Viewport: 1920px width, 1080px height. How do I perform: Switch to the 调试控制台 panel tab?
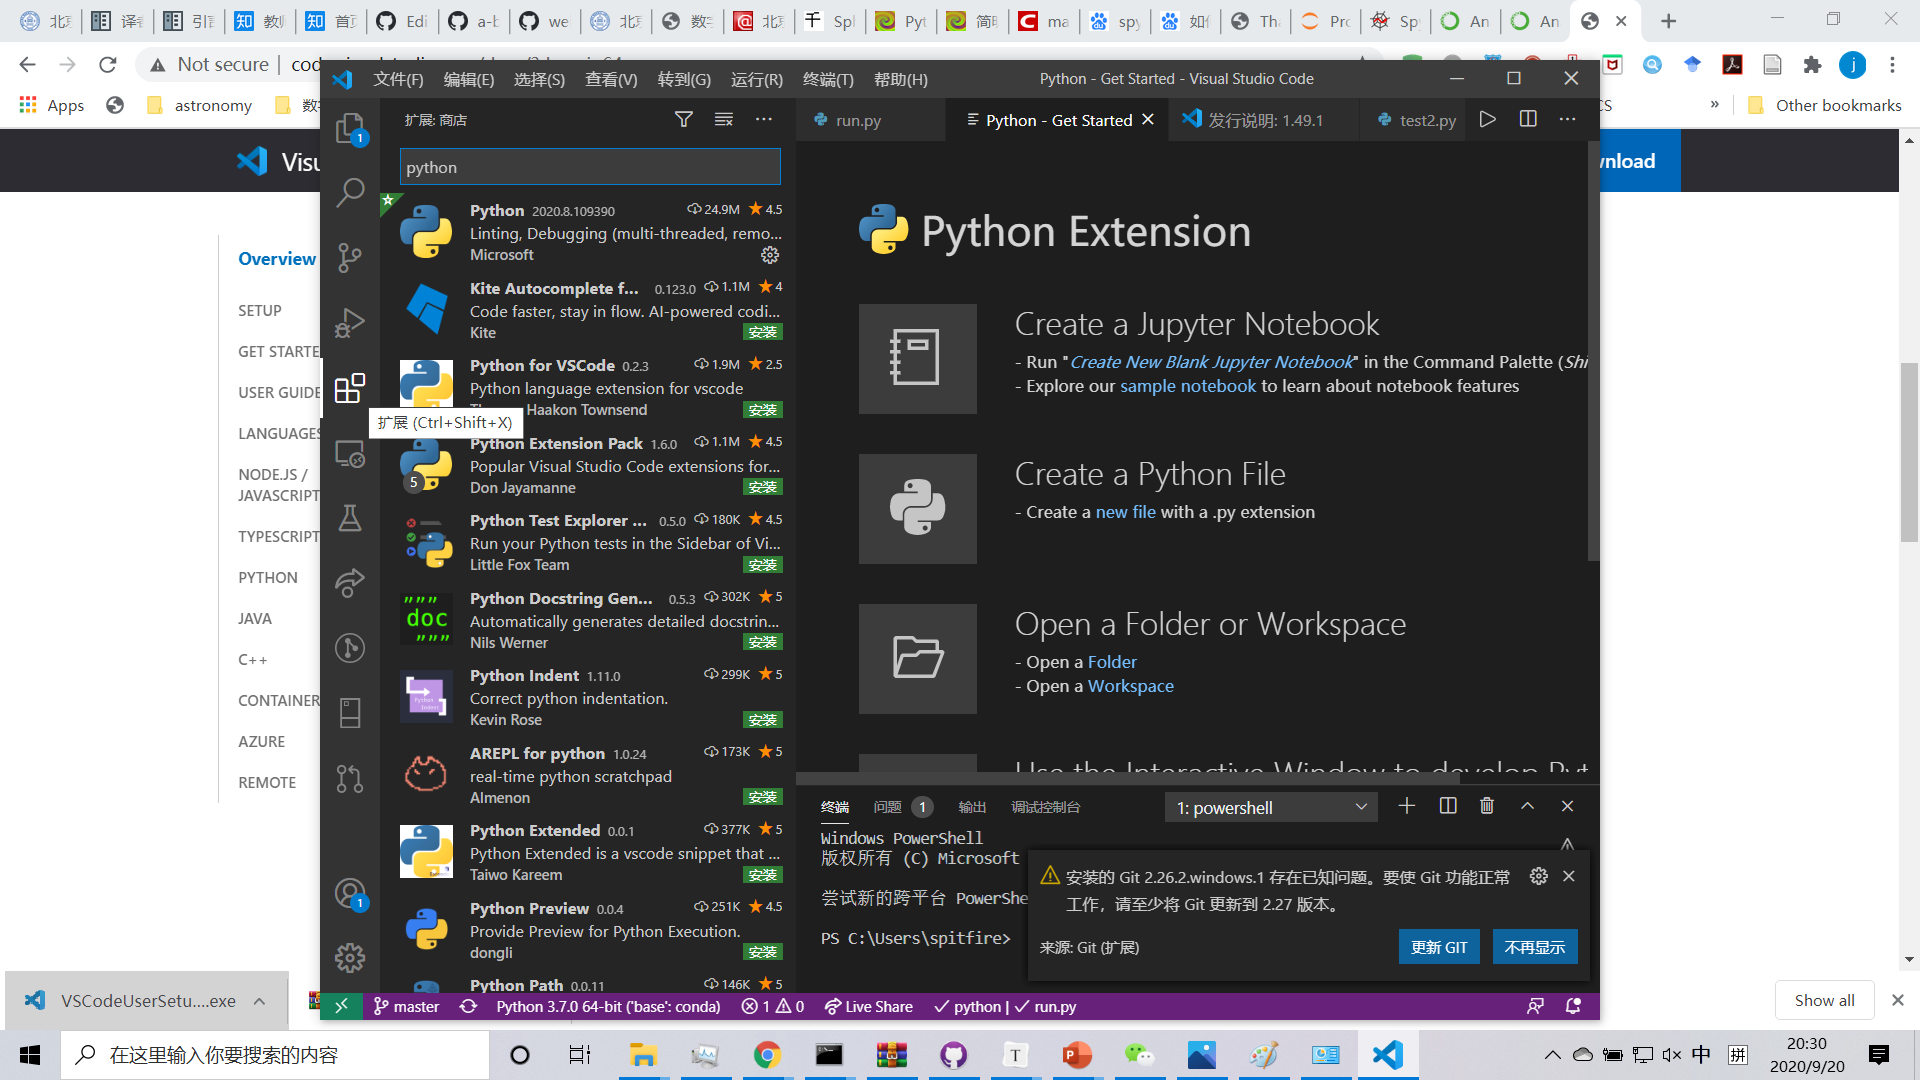click(1045, 807)
